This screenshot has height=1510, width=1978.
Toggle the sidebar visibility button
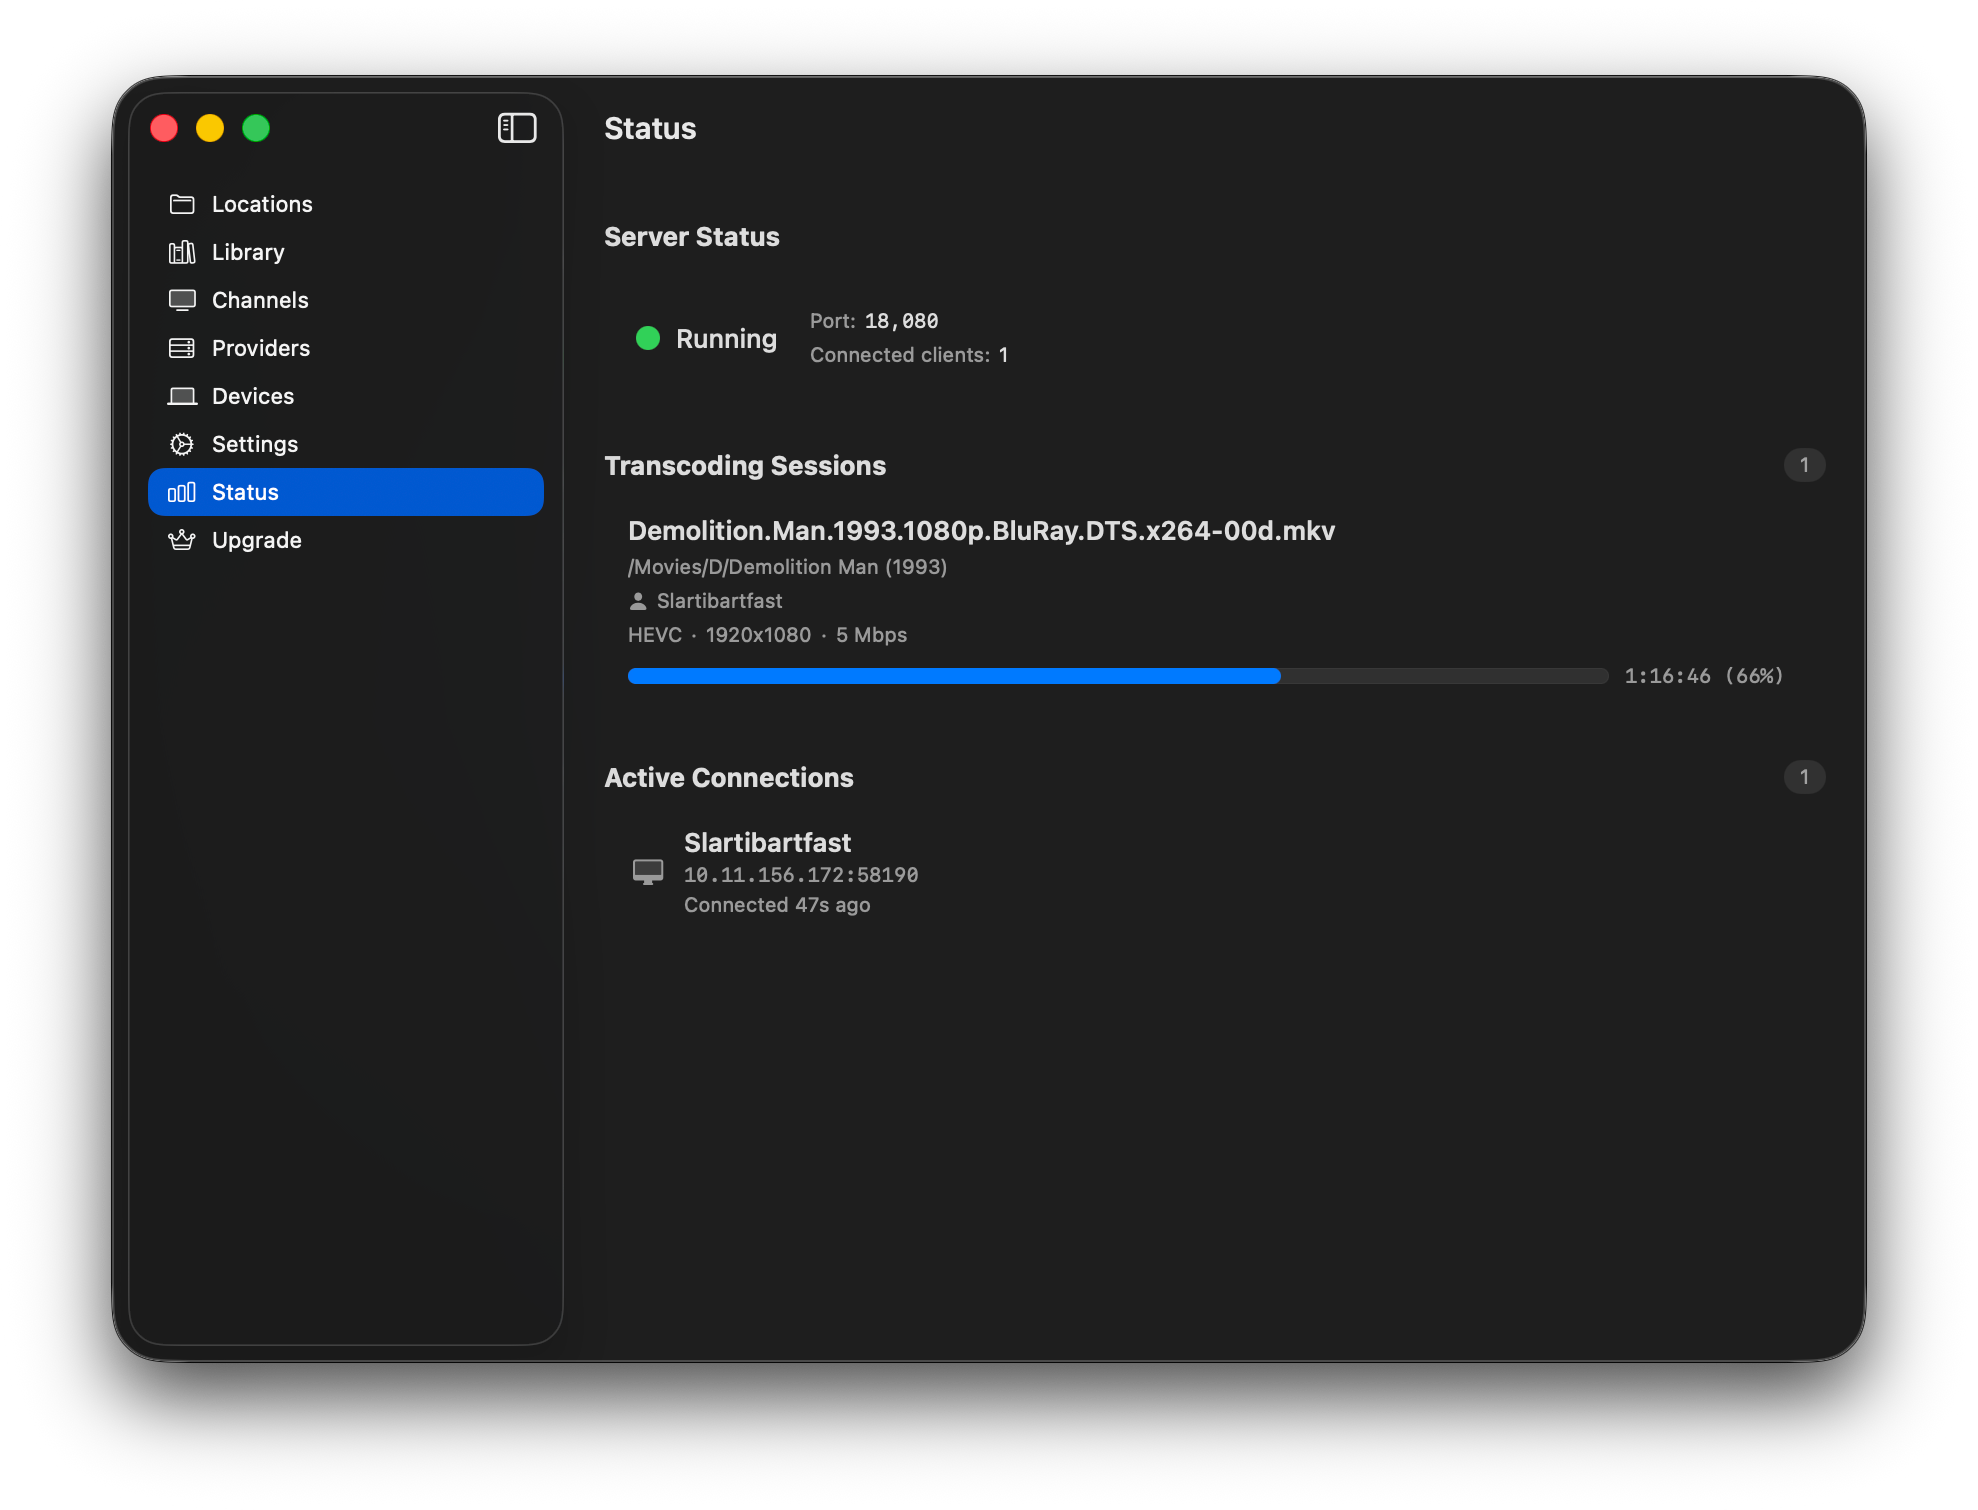tap(517, 128)
